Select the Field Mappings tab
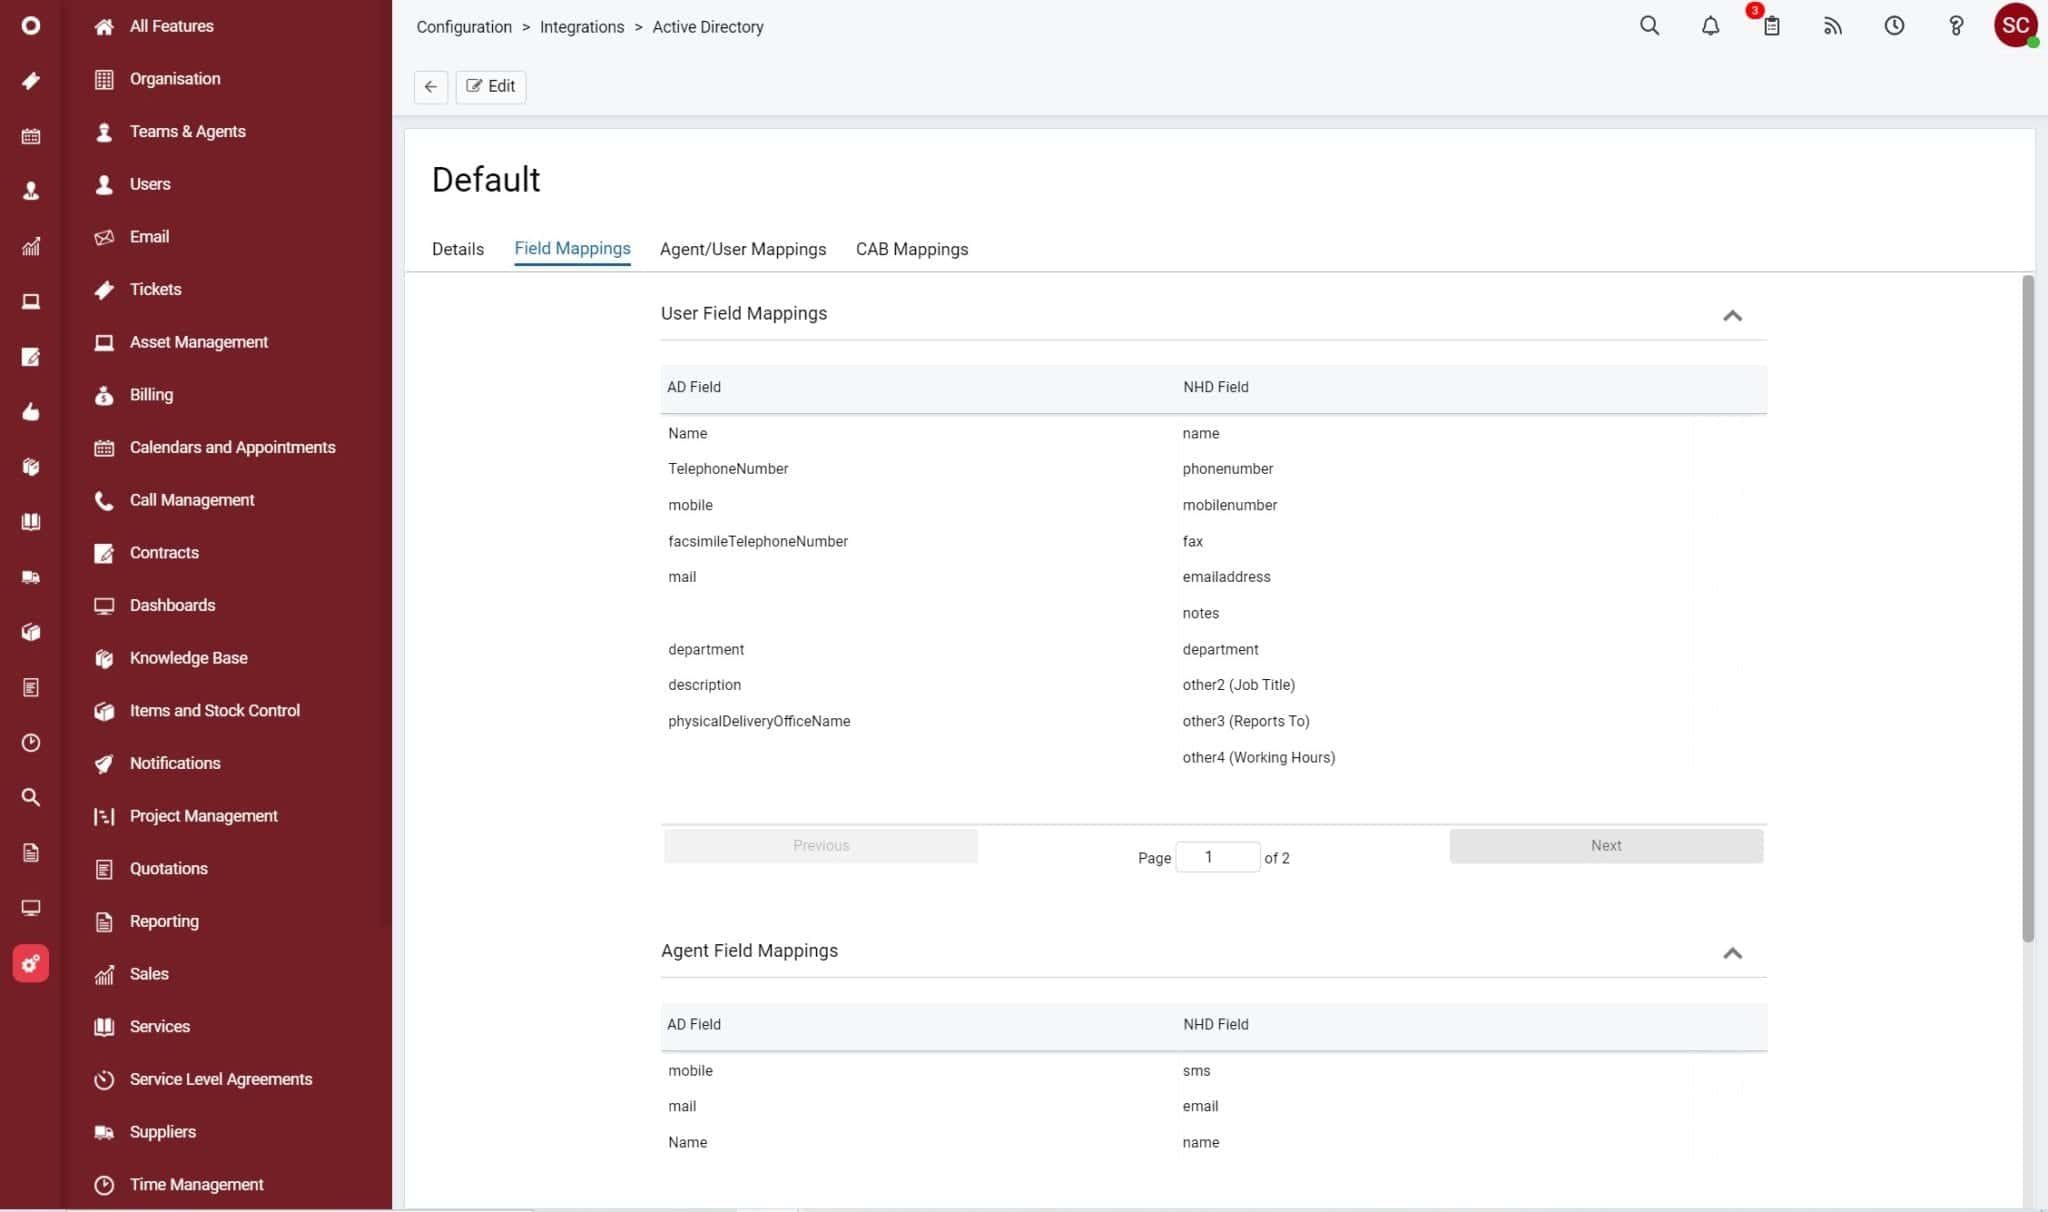This screenshot has width=2048, height=1212. point(572,249)
